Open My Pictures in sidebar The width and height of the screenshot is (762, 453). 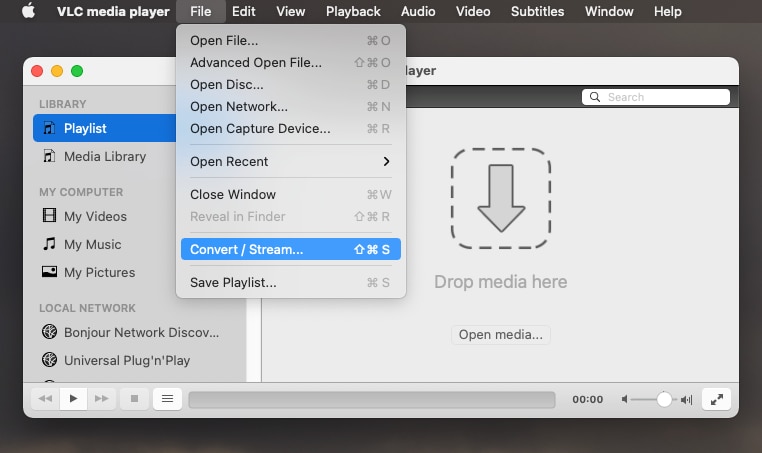99,272
